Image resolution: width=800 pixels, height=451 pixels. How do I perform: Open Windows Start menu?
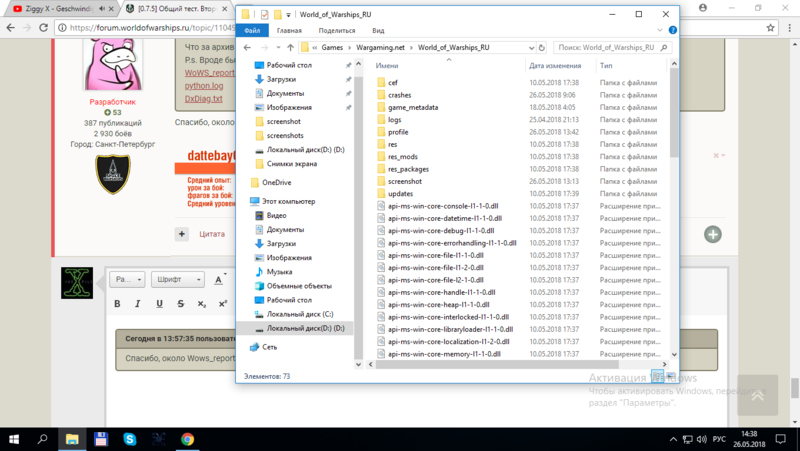pos(14,439)
